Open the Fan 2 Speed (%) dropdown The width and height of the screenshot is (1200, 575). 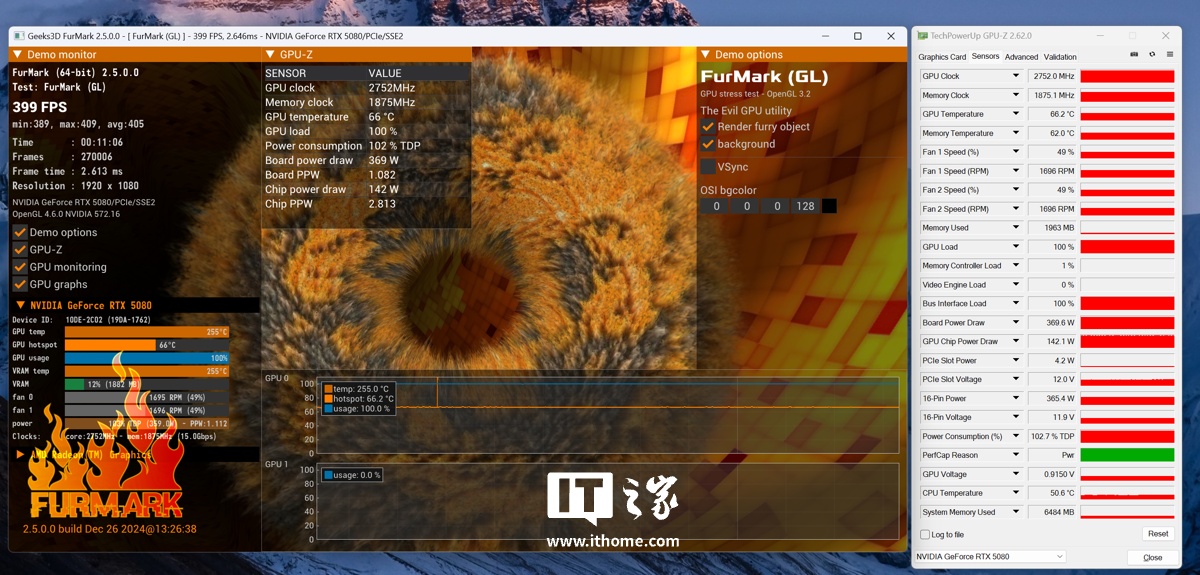coord(1016,190)
